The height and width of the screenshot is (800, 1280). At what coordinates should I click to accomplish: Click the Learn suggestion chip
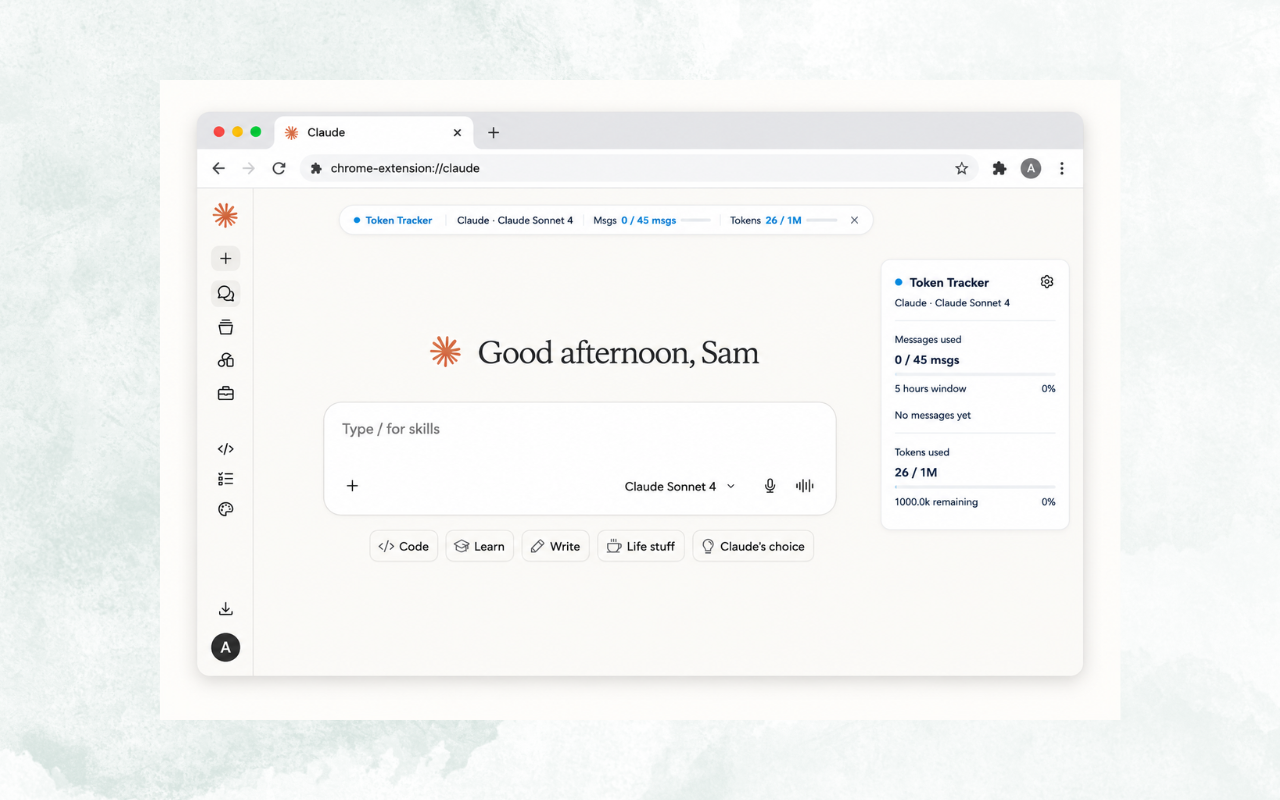click(480, 546)
